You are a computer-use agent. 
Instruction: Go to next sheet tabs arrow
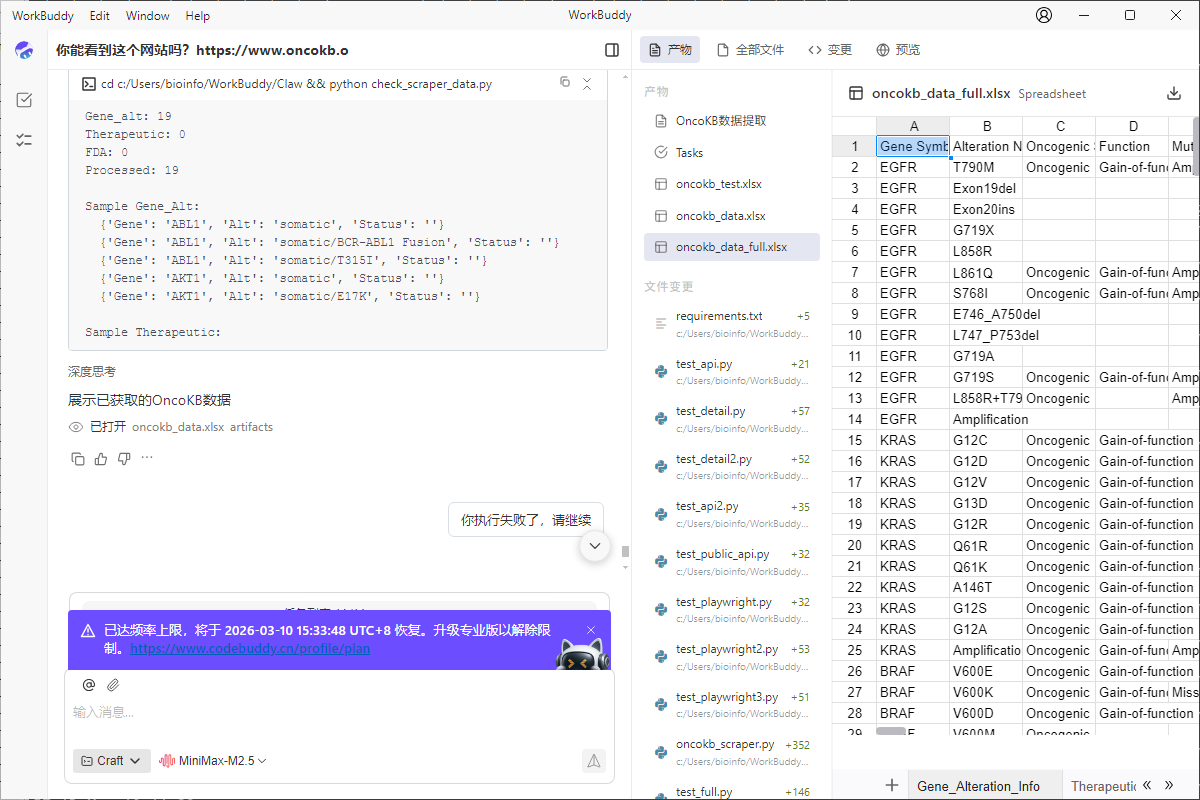click(x=1169, y=785)
